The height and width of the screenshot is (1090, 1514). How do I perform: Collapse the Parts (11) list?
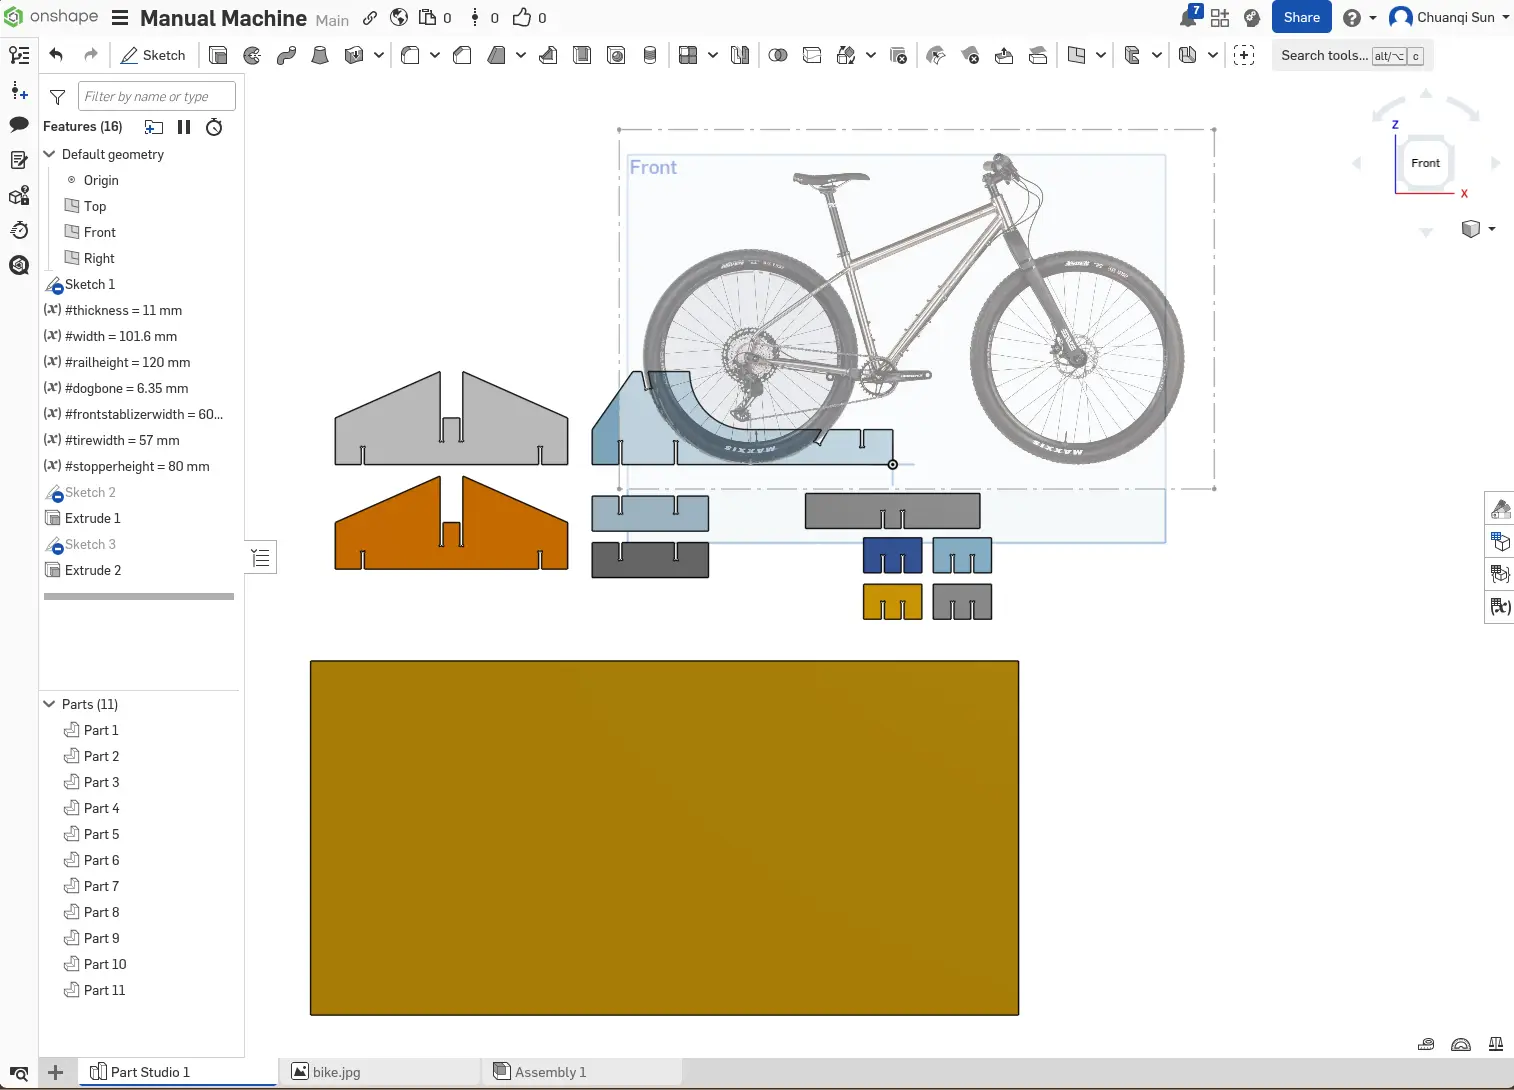pos(49,704)
